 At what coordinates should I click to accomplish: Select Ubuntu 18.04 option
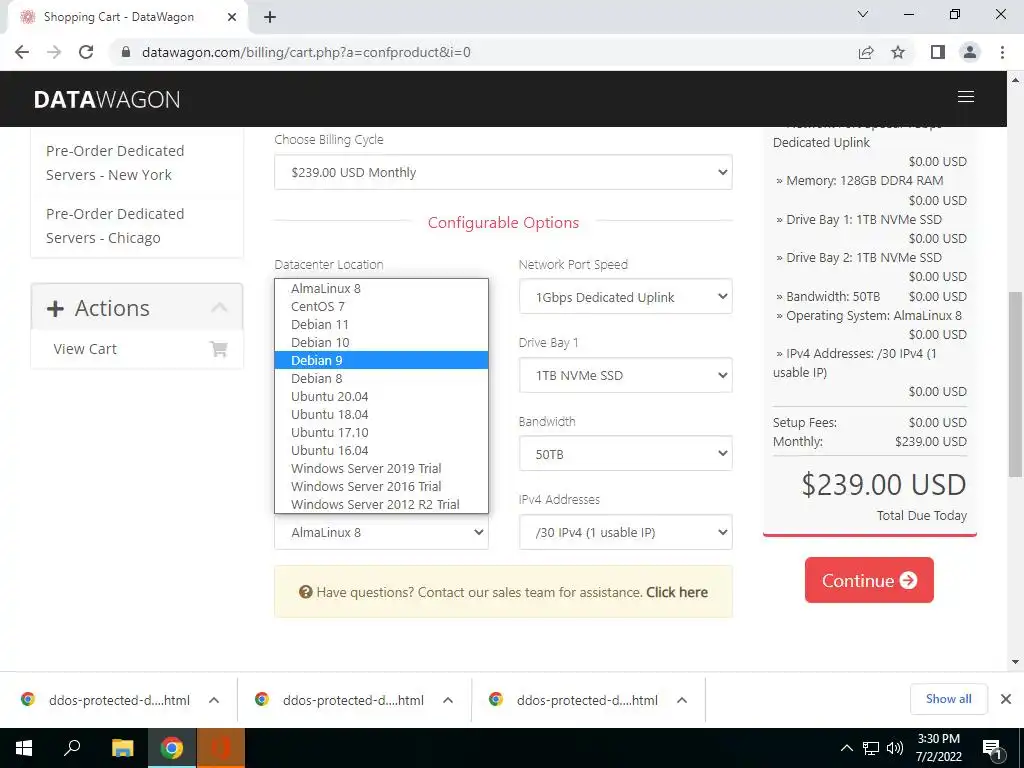tap(381, 414)
